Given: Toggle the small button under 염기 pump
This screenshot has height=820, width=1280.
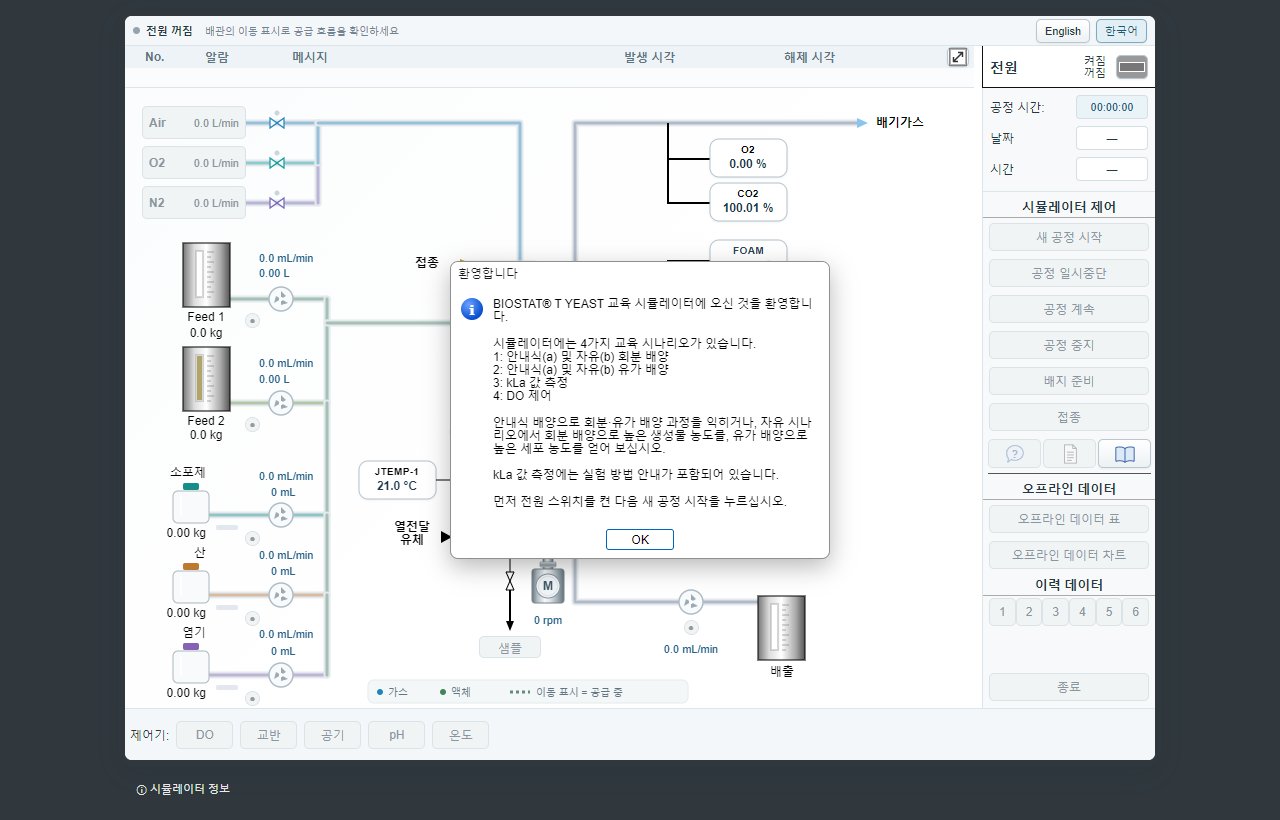Looking at the screenshot, I should click(253, 697).
